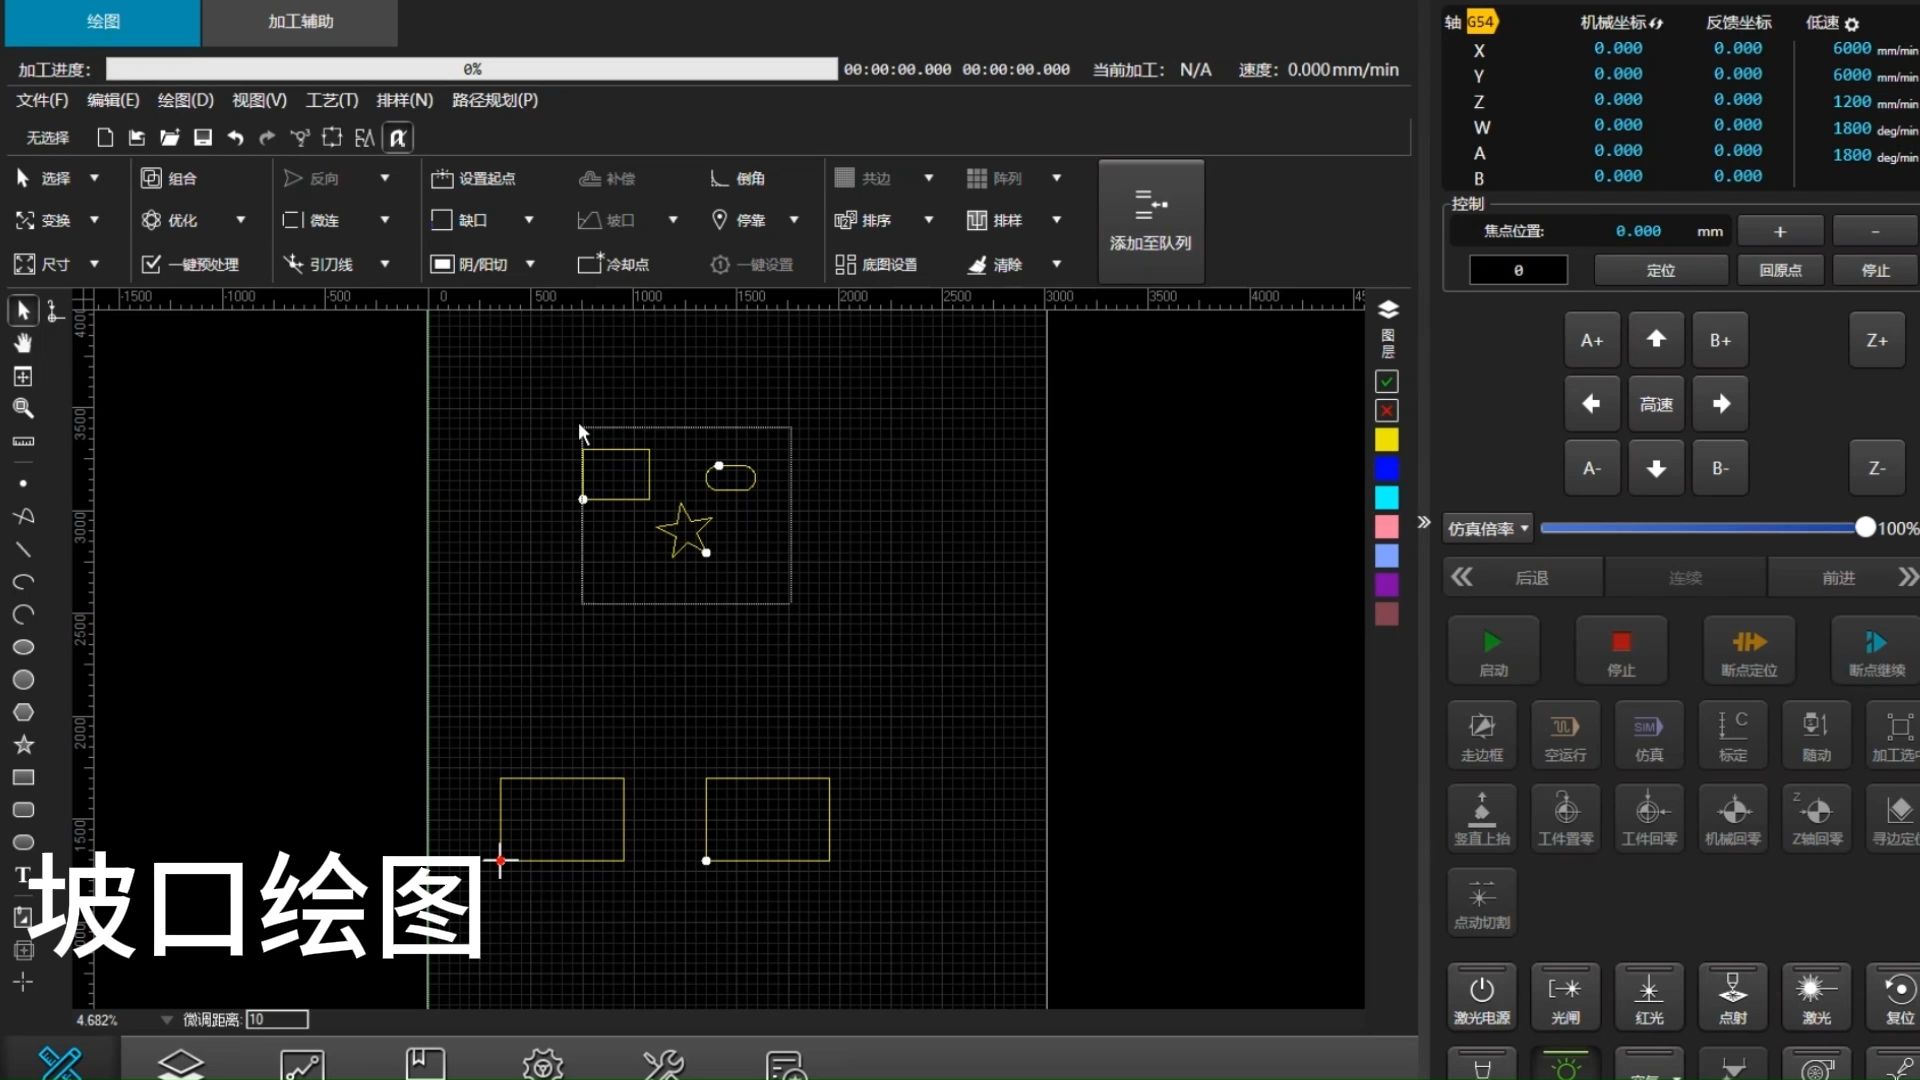Click the 激光电源 laser power icon

(1481, 997)
